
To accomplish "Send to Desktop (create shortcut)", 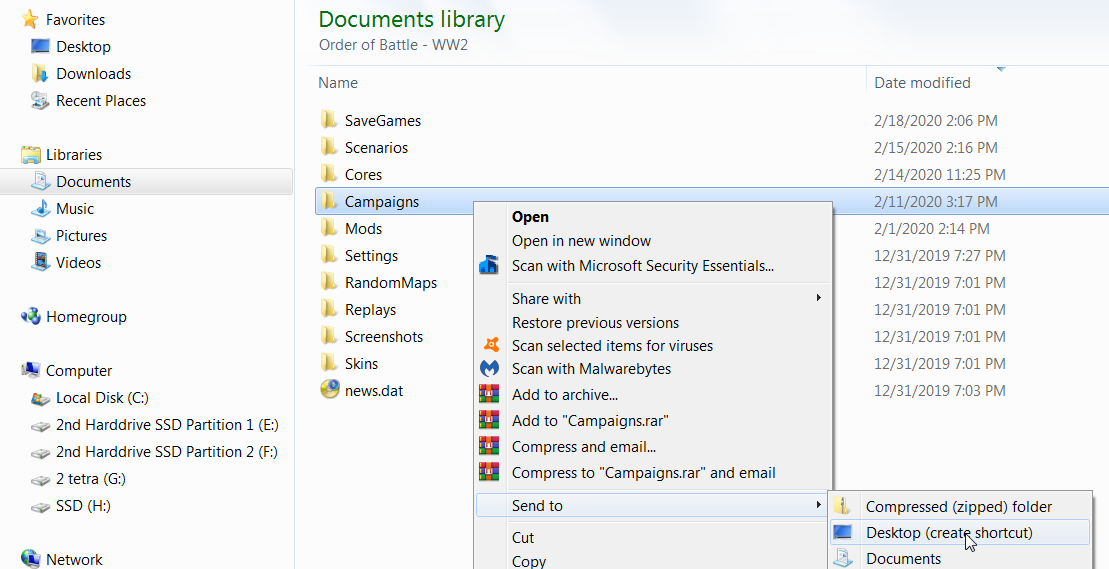I will pos(949,533).
